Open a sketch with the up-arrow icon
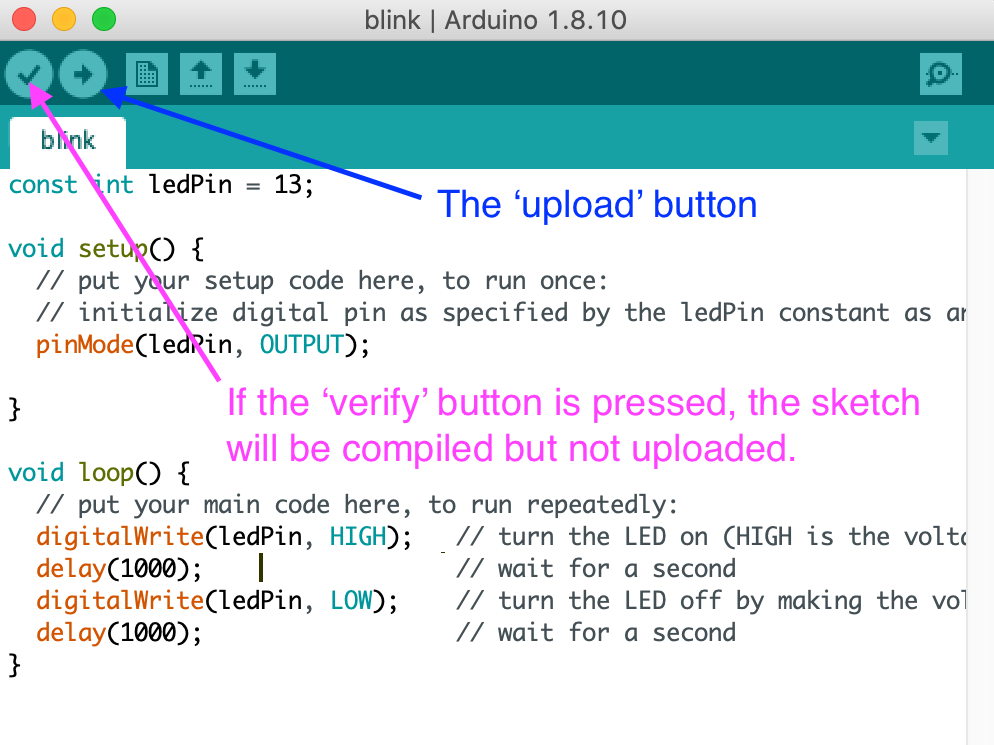Image resolution: width=994 pixels, height=745 pixels. coord(201,74)
